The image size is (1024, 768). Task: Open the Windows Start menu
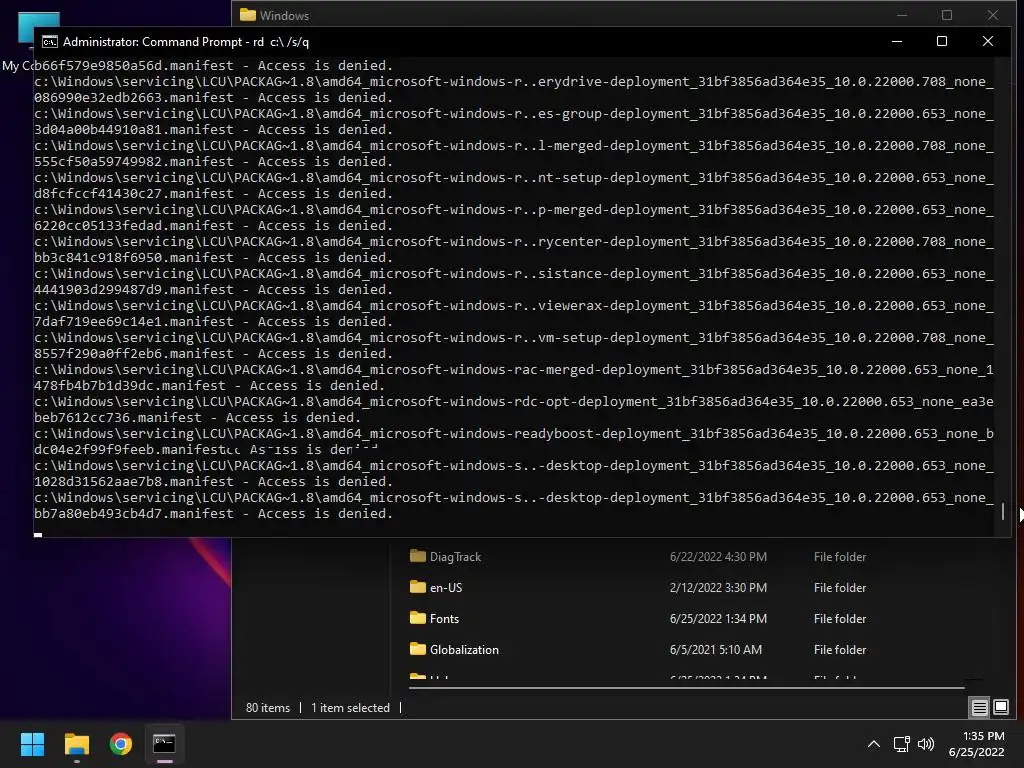coord(32,744)
